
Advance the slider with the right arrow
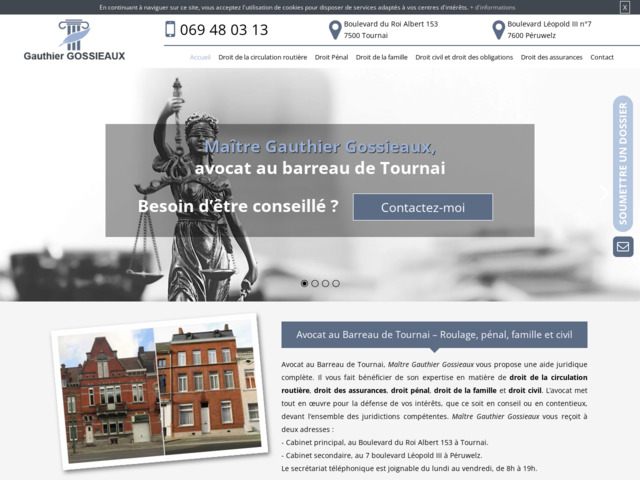[x=604, y=193]
